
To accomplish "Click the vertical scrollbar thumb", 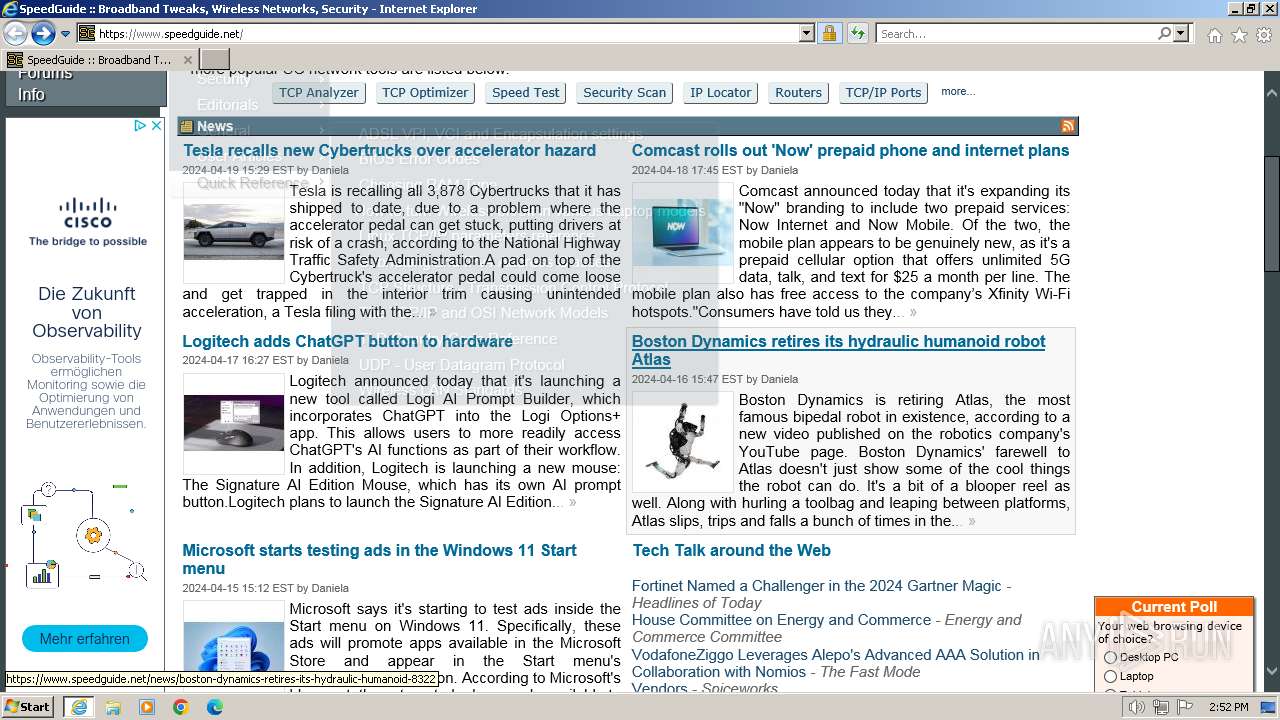I will tap(1271, 213).
